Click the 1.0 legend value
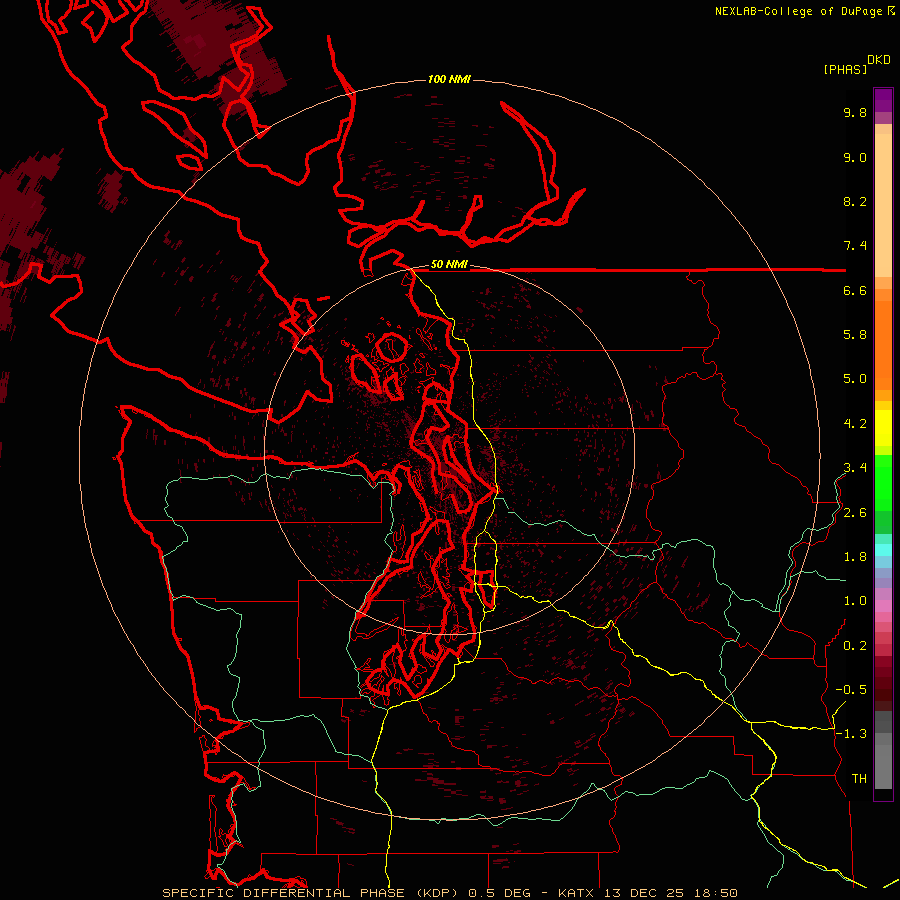Screen dimensions: 900x900 click(855, 601)
